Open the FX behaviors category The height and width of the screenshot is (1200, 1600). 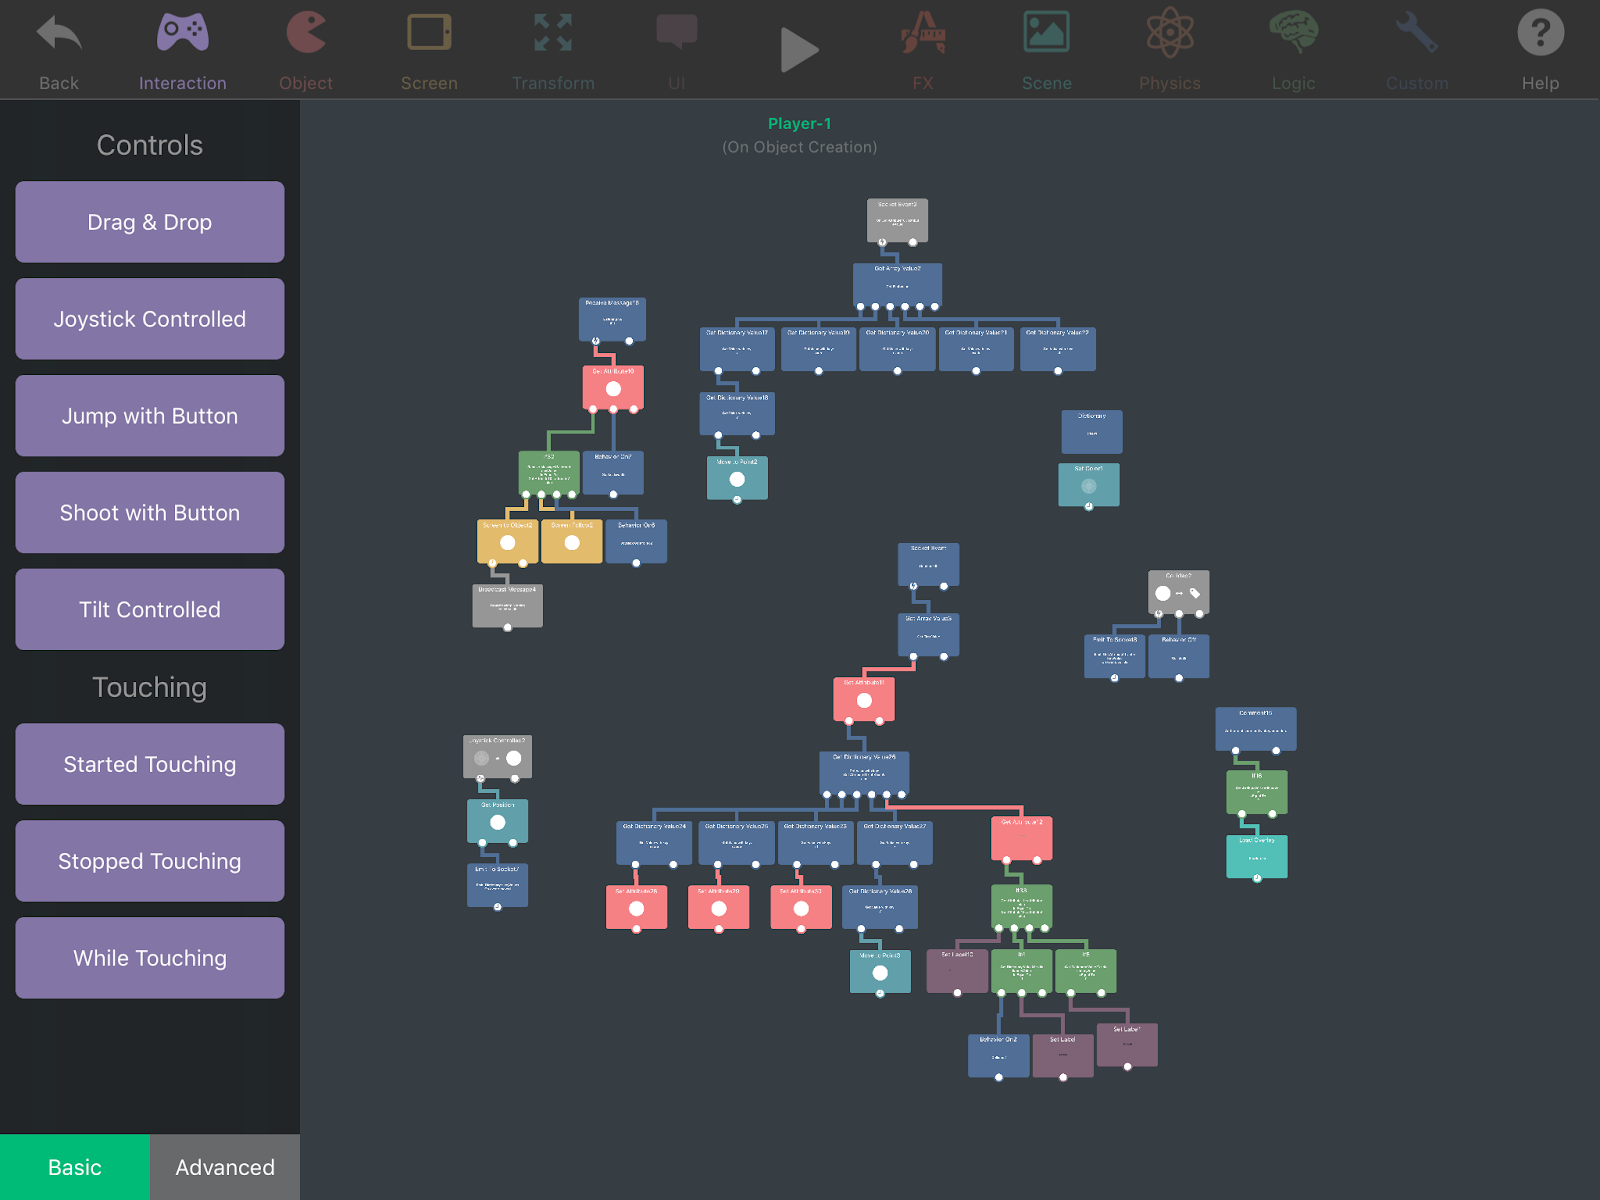[x=923, y=50]
